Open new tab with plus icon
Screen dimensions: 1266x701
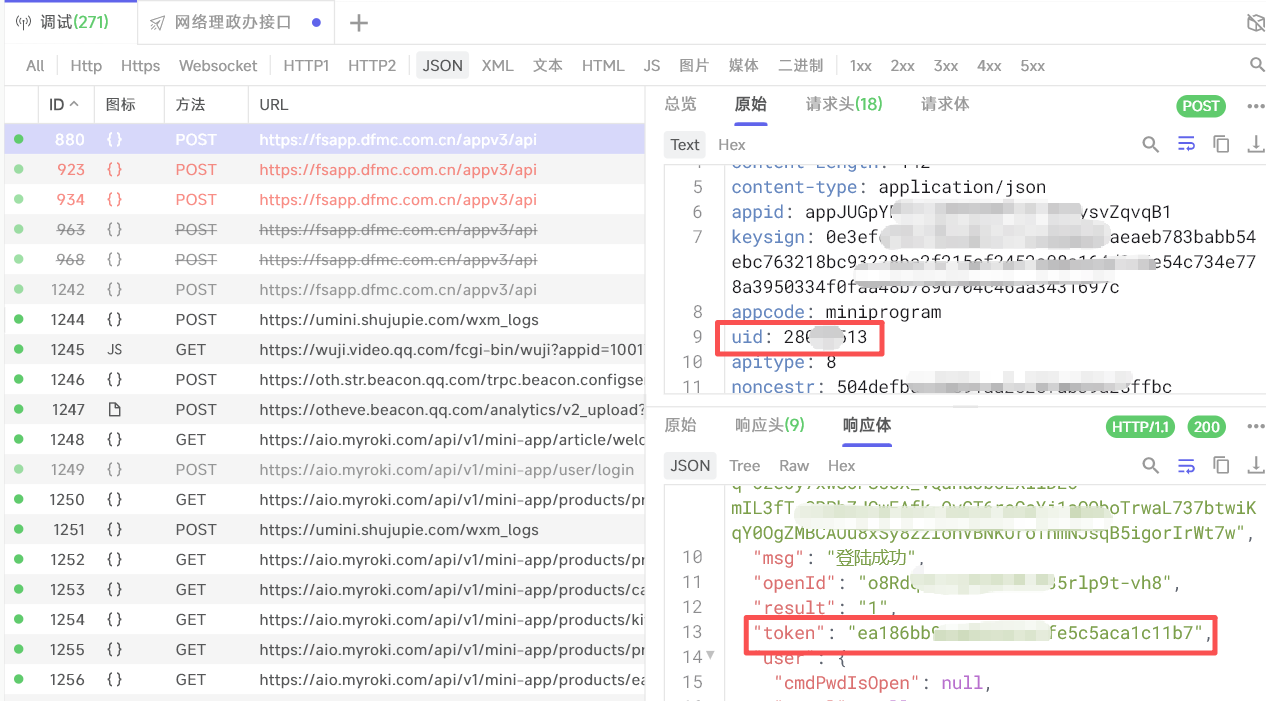pyautogui.click(x=359, y=23)
